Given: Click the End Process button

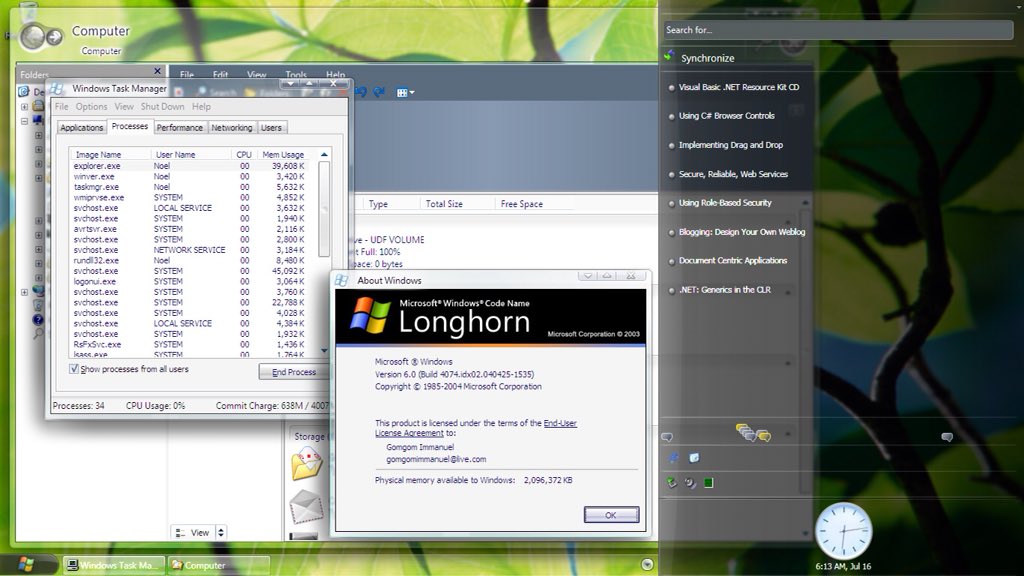Looking at the screenshot, I should coord(294,372).
